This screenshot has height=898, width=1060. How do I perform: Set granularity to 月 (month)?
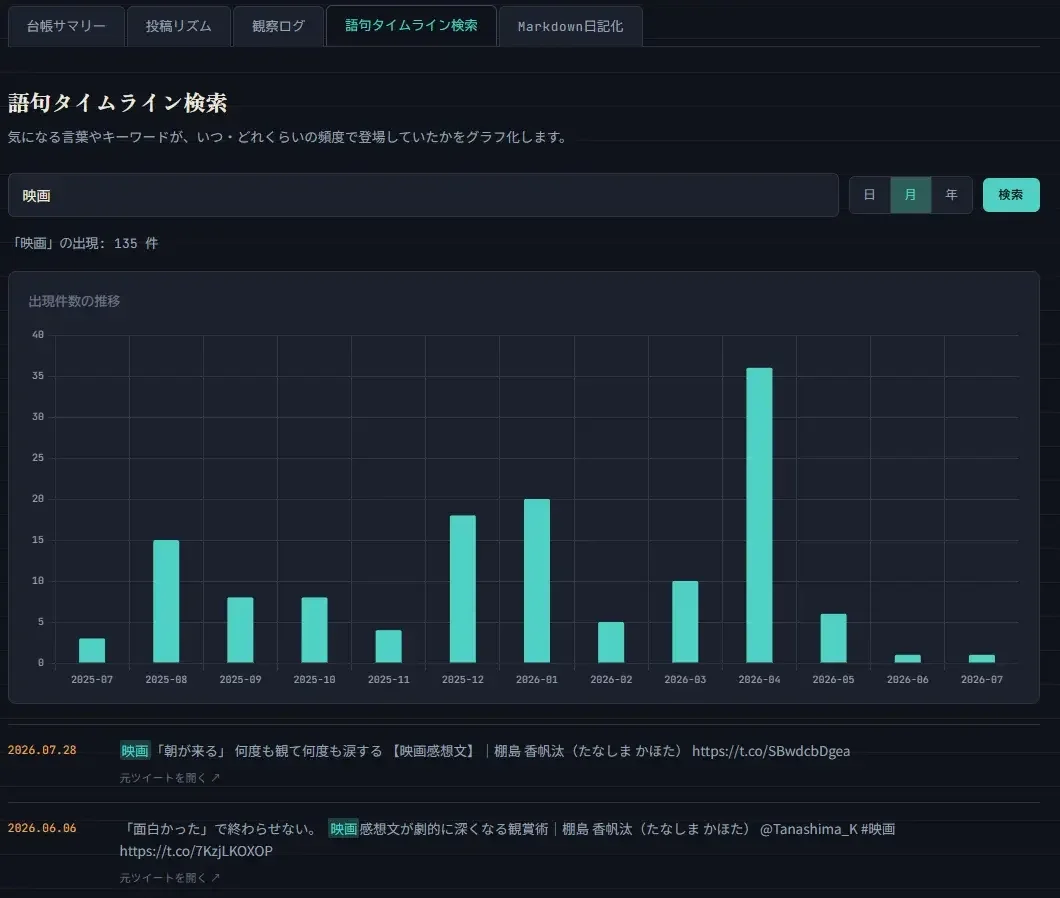pyautogui.click(x=911, y=195)
